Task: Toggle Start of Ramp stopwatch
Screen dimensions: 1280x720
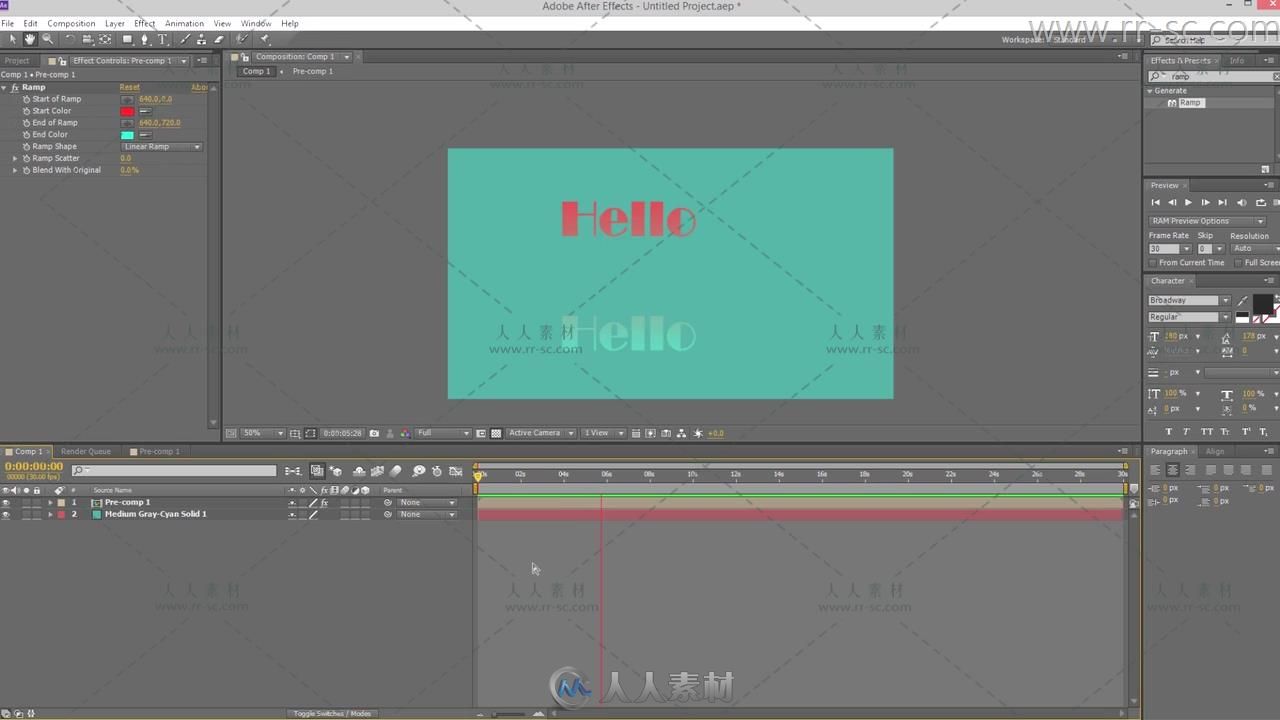Action: [26, 99]
